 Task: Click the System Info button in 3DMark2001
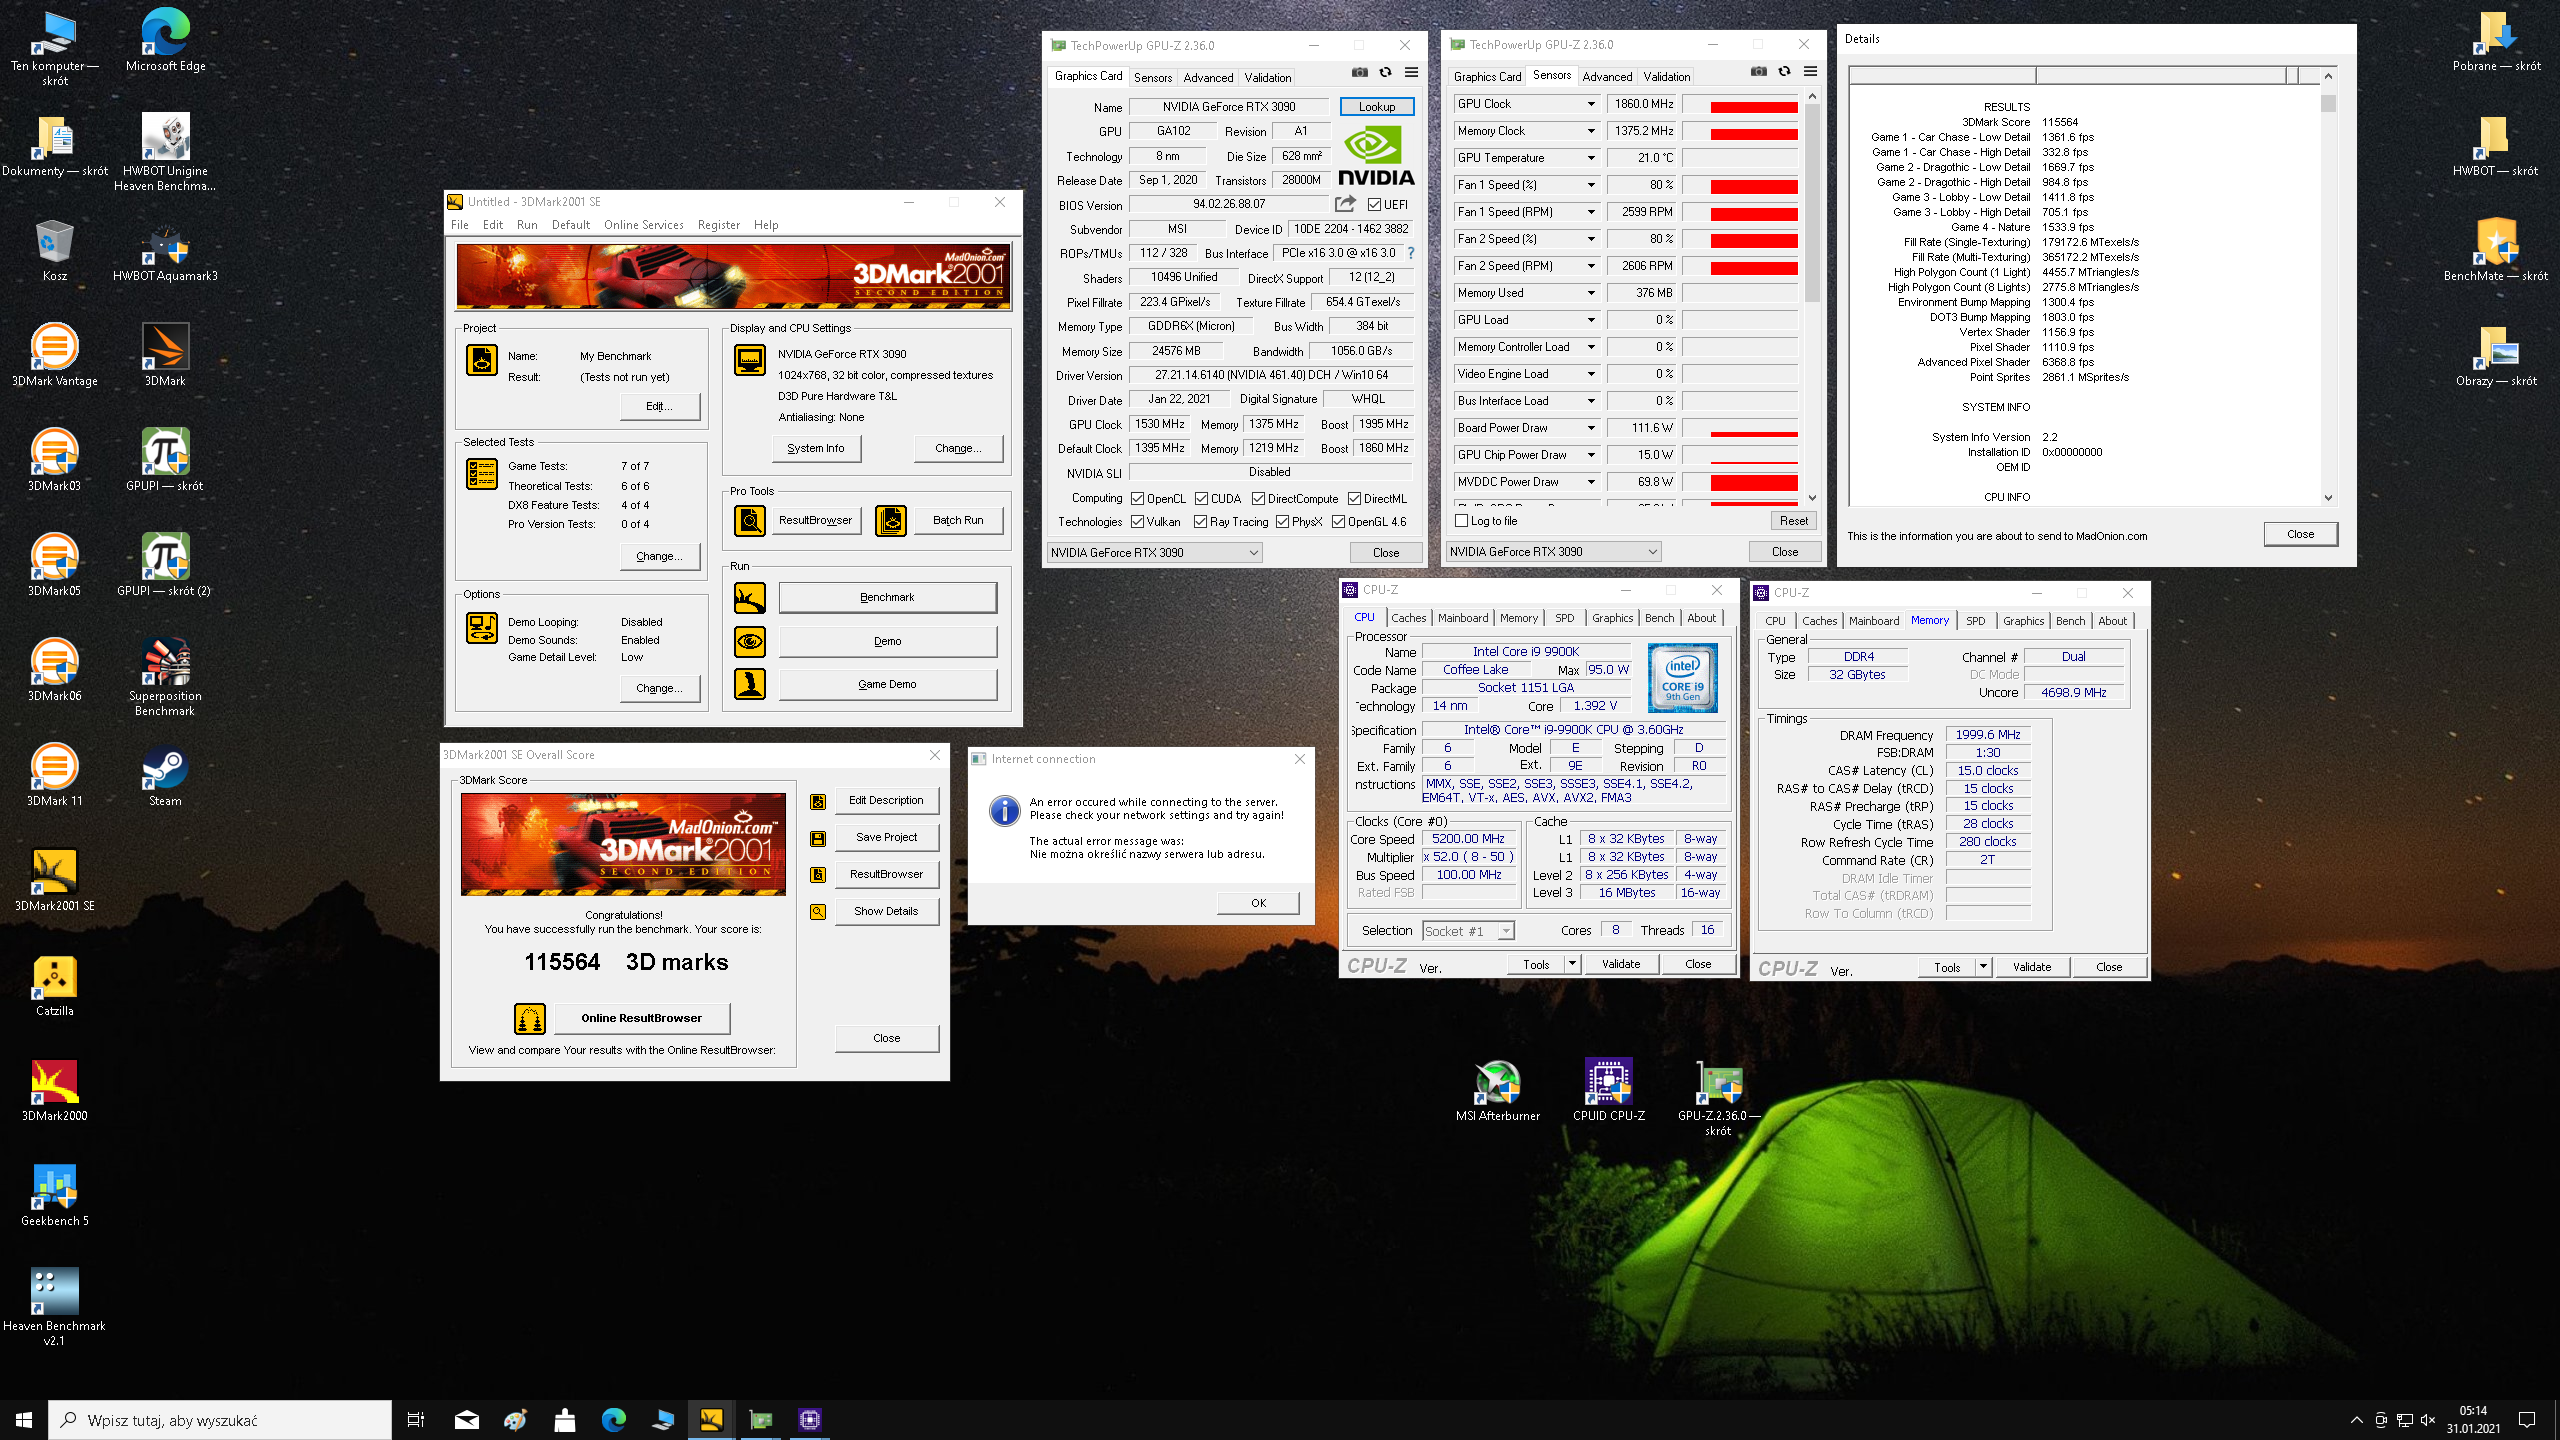(816, 449)
